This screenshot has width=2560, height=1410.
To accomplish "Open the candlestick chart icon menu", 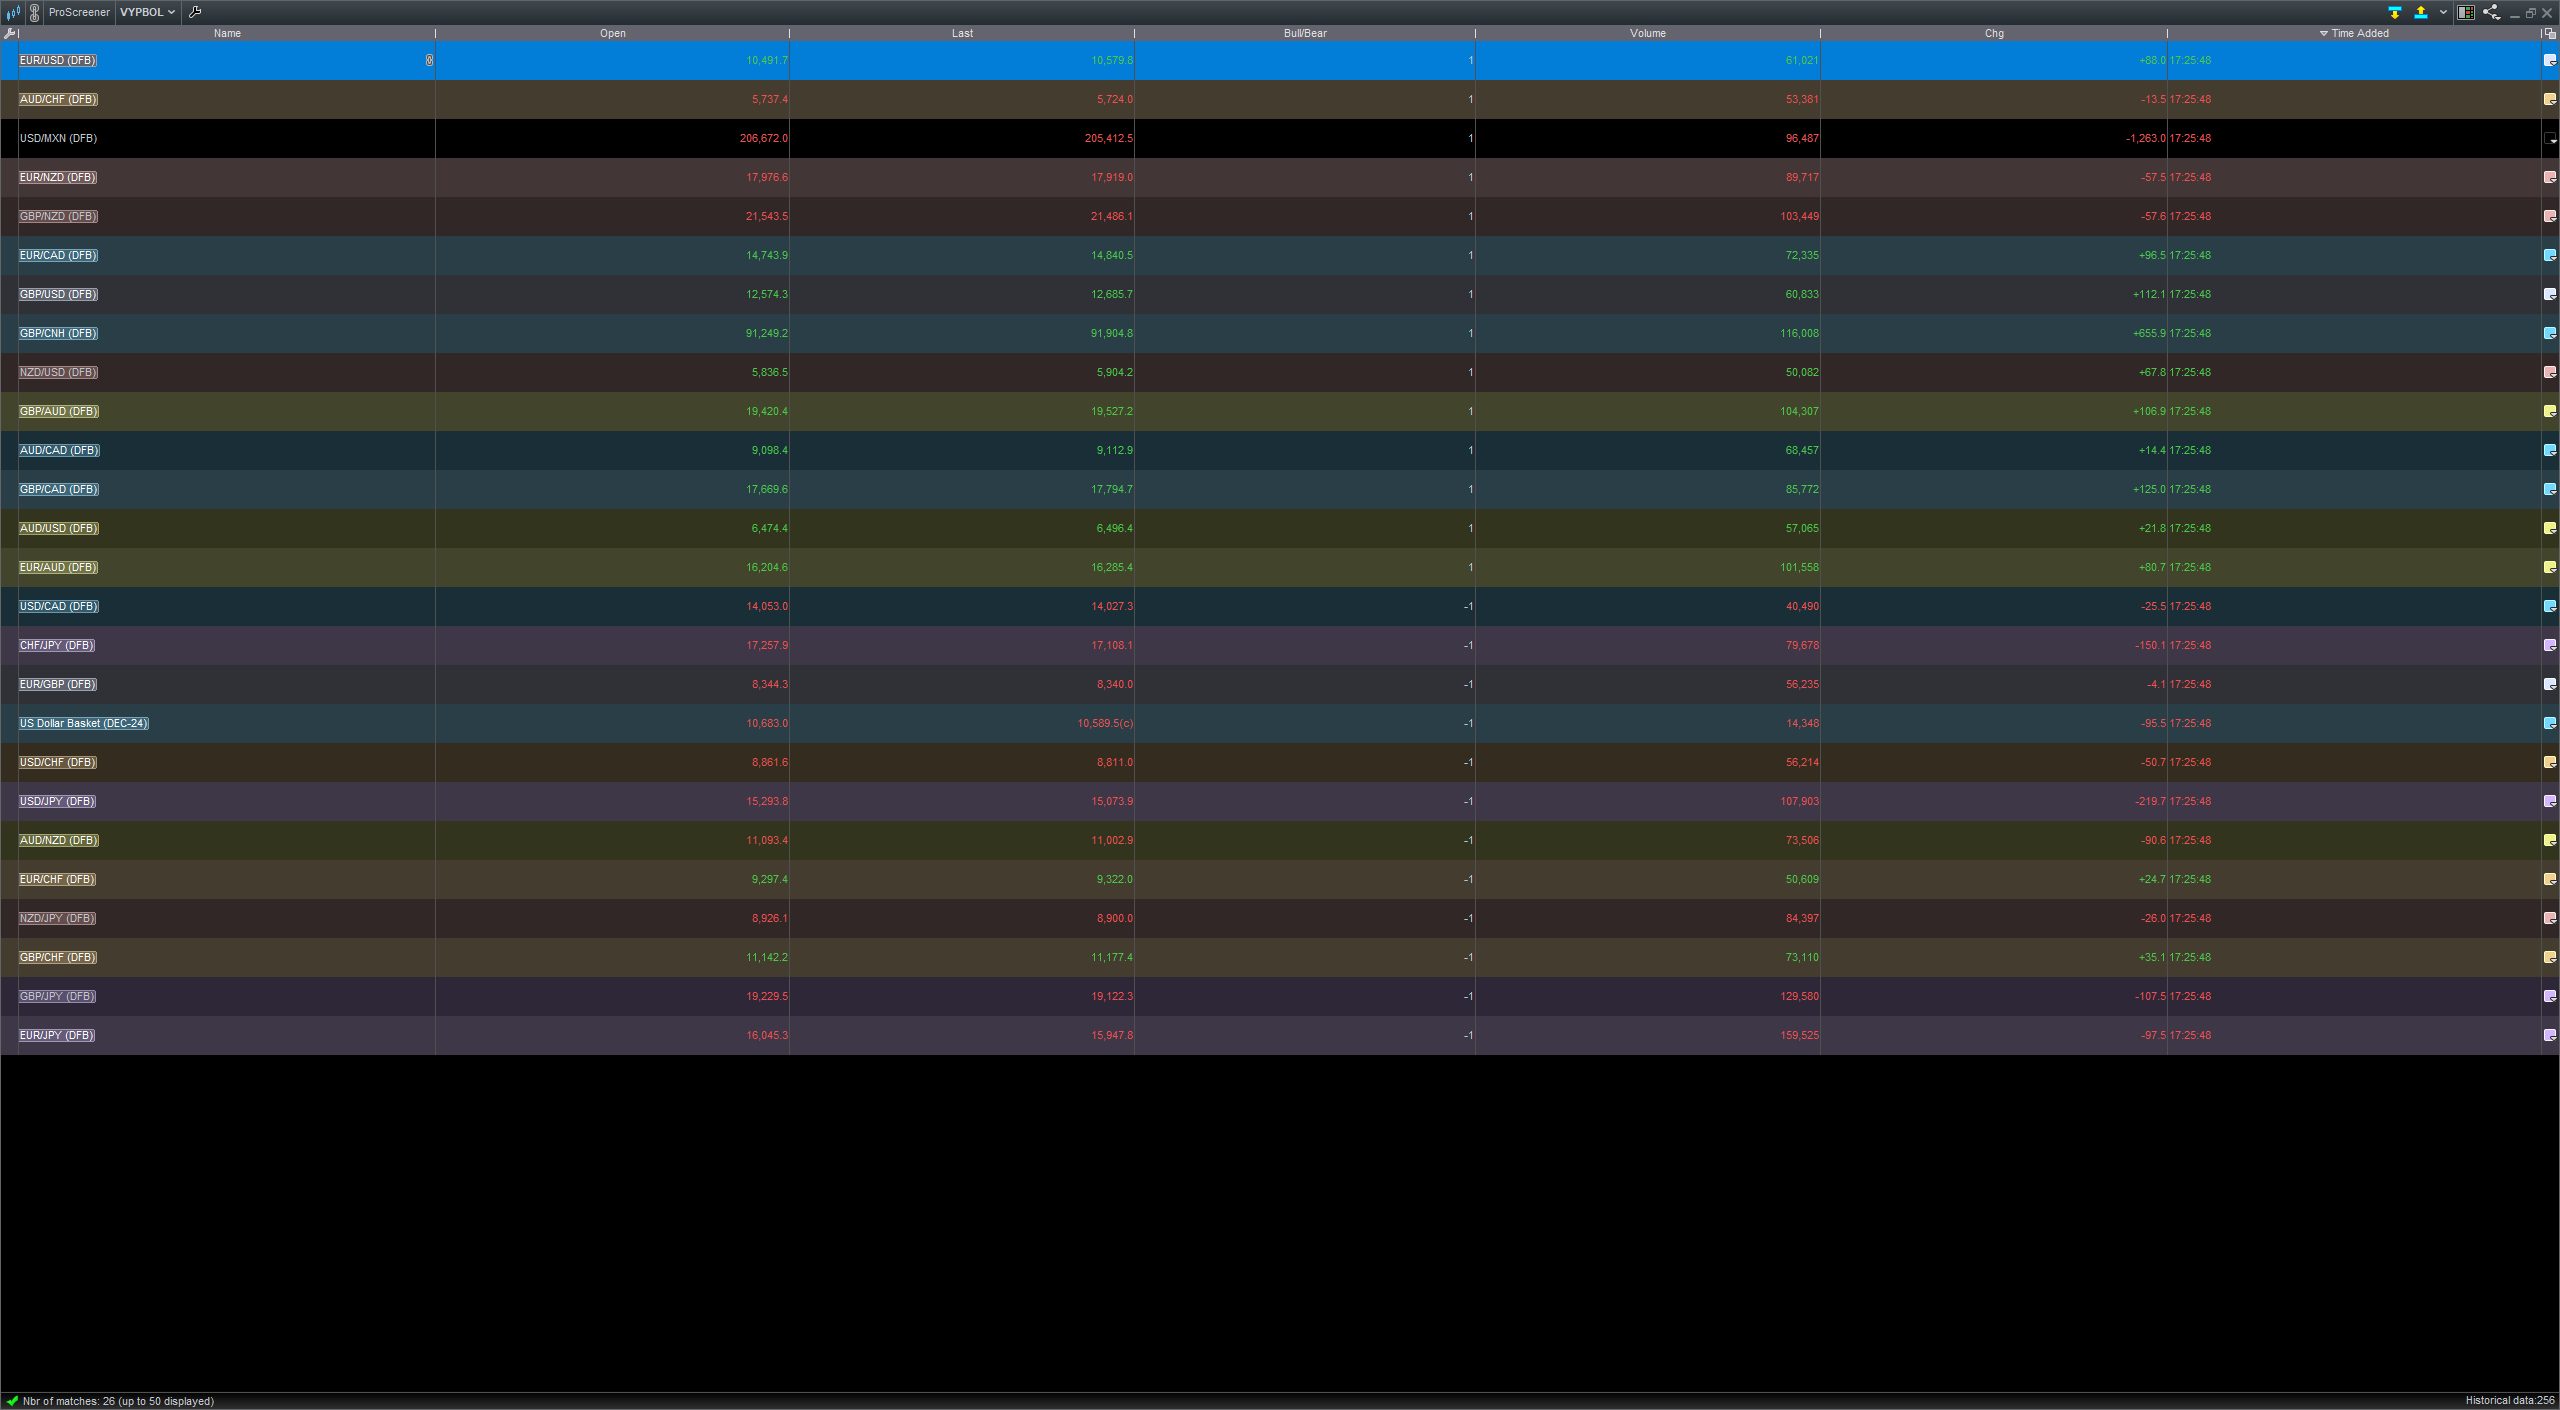I will coord(13,13).
